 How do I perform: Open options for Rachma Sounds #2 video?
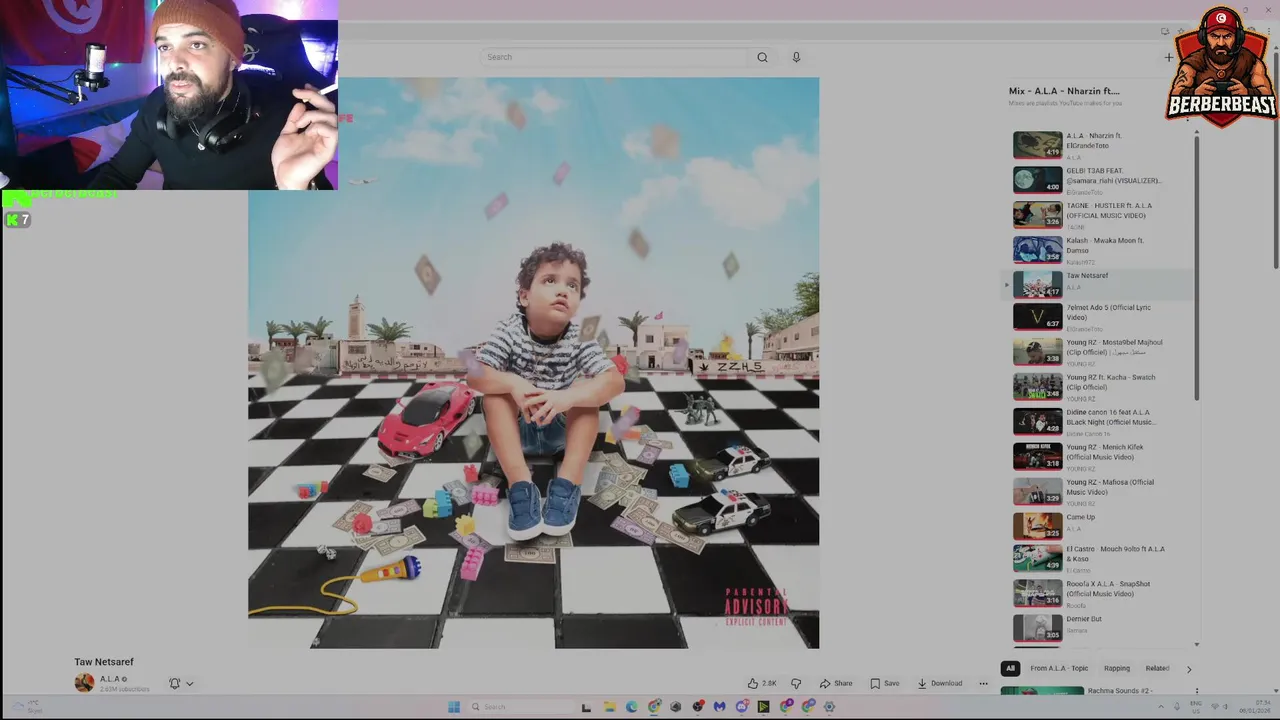(x=1196, y=691)
